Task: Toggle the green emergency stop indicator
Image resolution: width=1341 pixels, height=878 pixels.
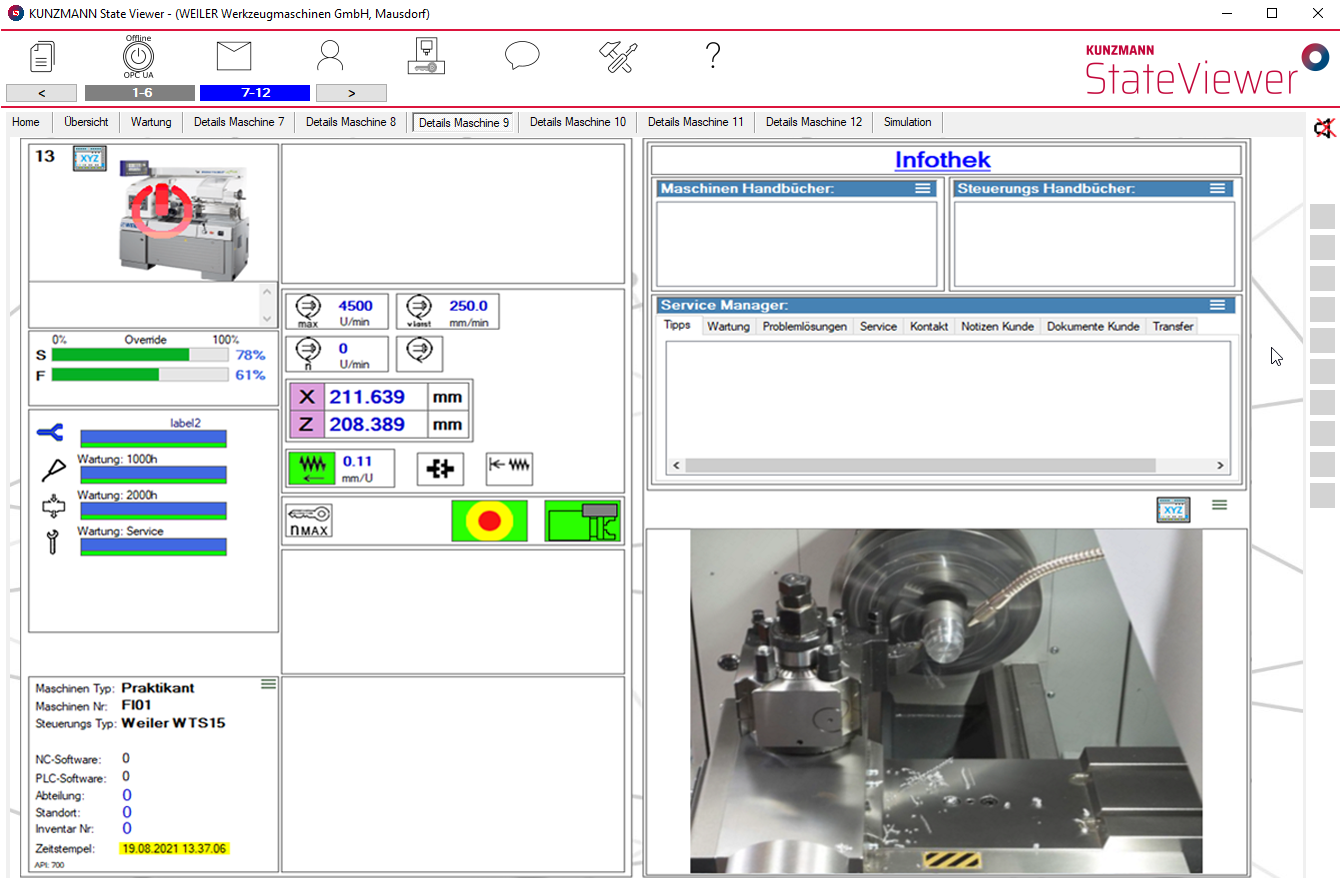Action: [489, 522]
